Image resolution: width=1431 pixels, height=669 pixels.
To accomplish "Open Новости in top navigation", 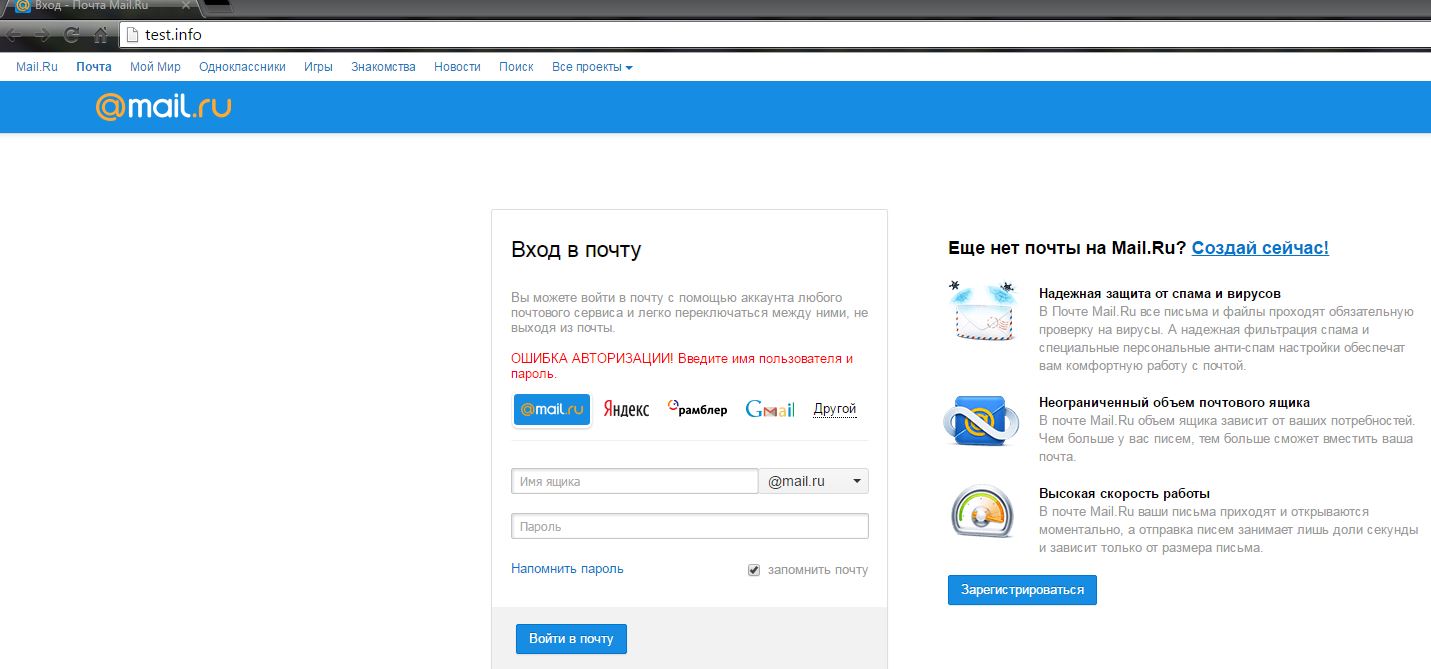I will 457,67.
